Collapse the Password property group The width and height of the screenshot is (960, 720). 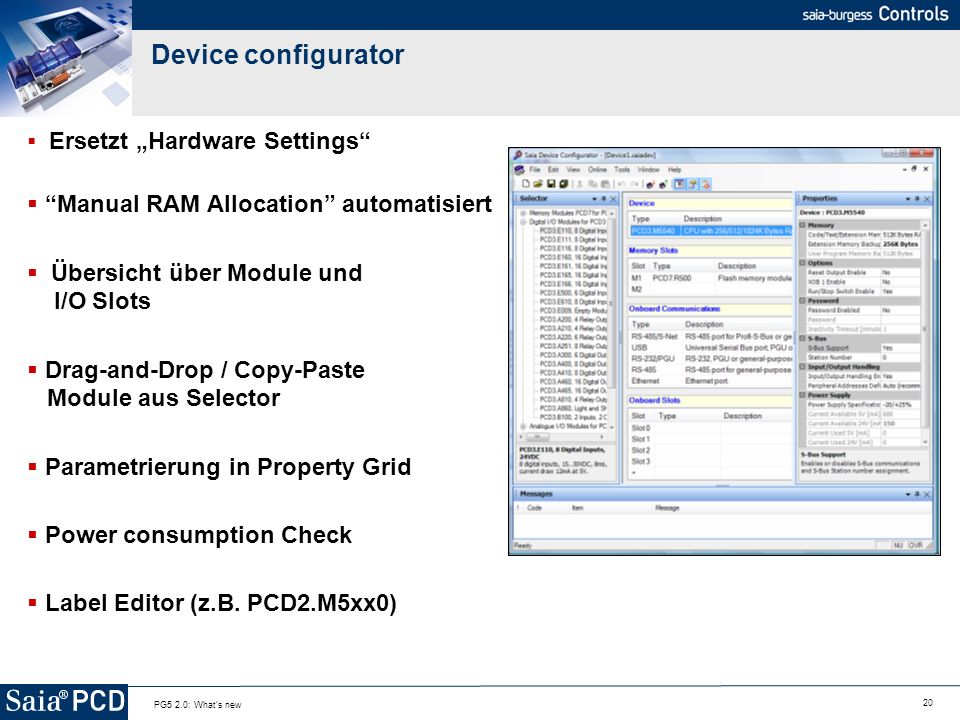tap(803, 301)
